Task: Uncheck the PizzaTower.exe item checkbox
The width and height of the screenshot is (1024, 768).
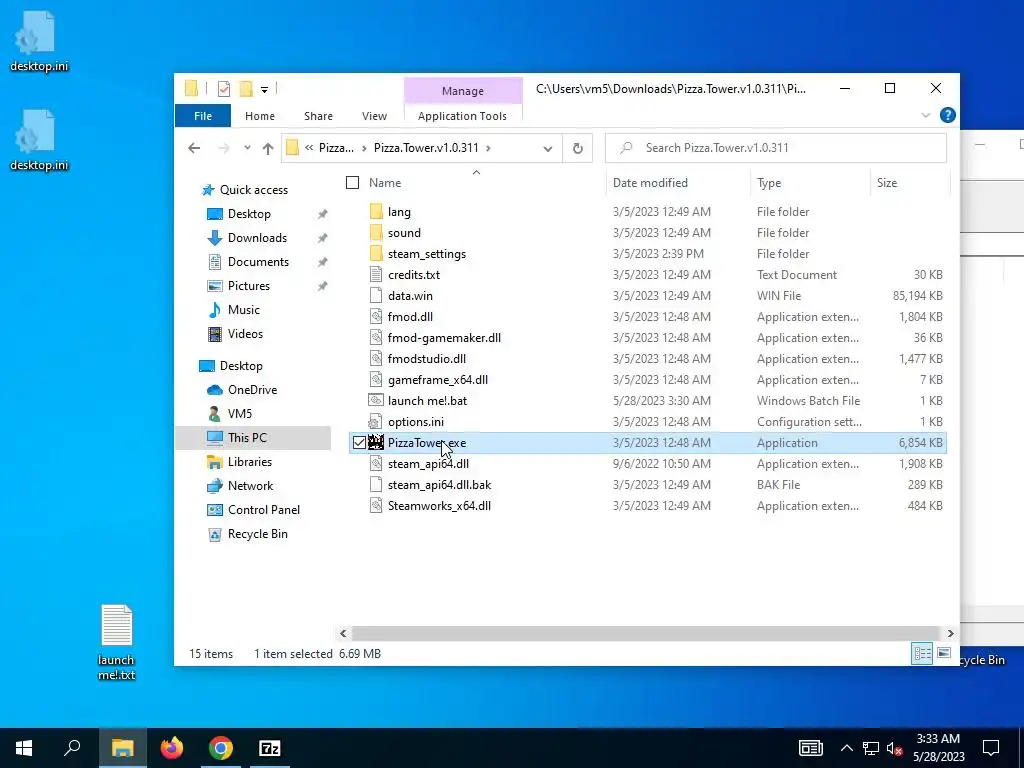Action: tap(359, 443)
